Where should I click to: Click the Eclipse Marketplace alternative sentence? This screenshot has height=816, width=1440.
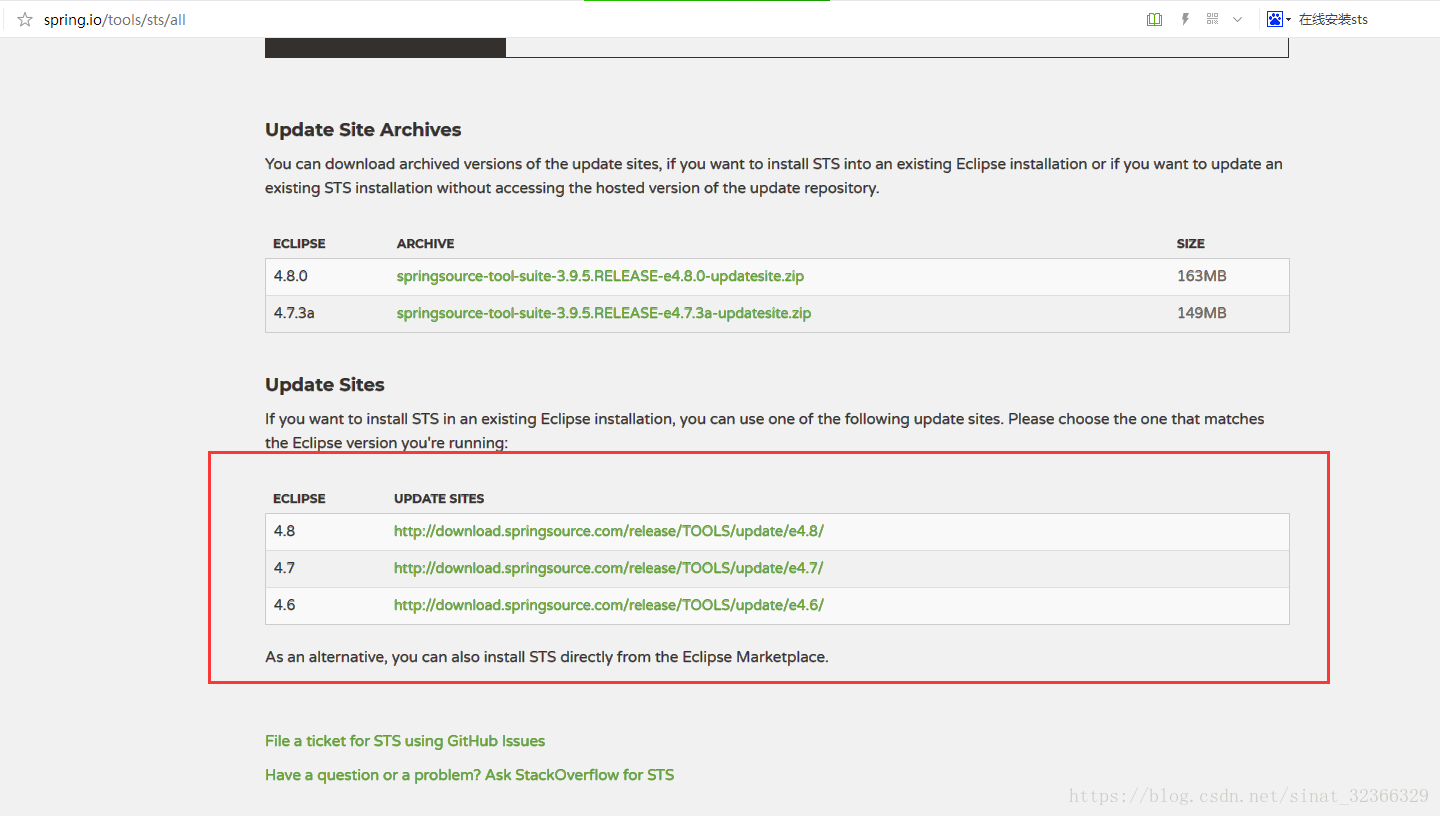547,658
